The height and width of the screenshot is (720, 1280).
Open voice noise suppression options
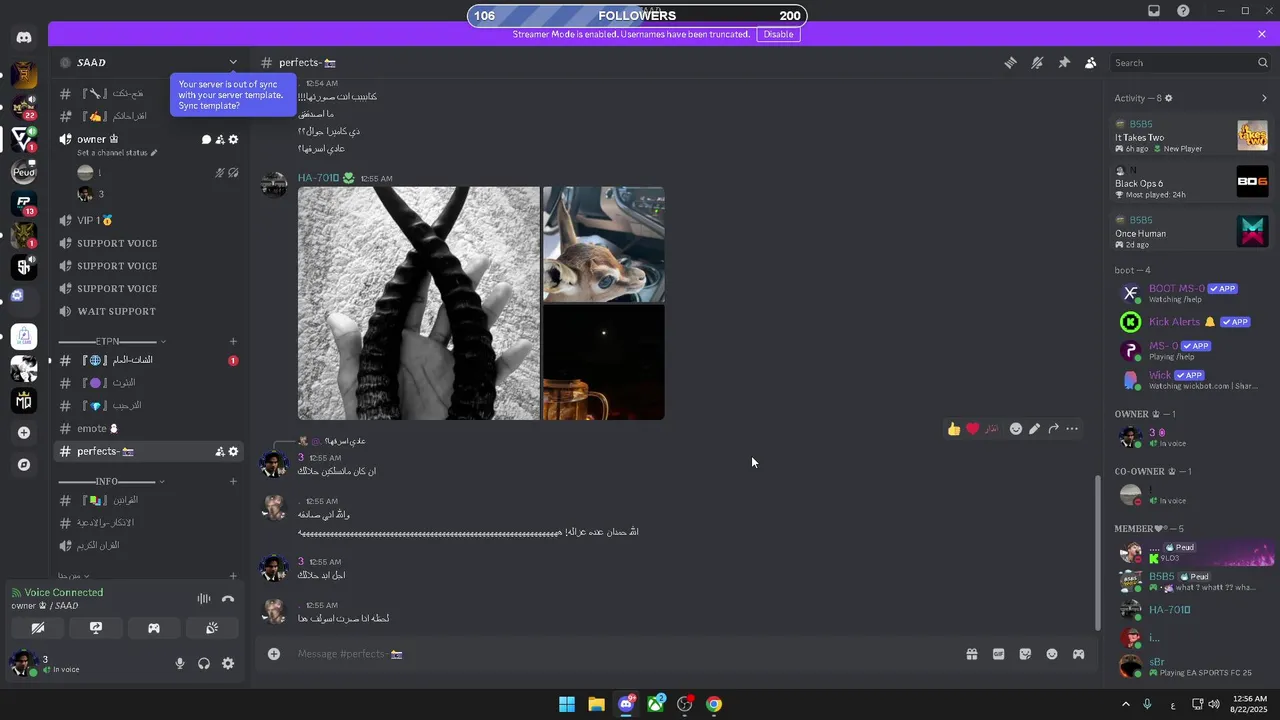(204, 599)
